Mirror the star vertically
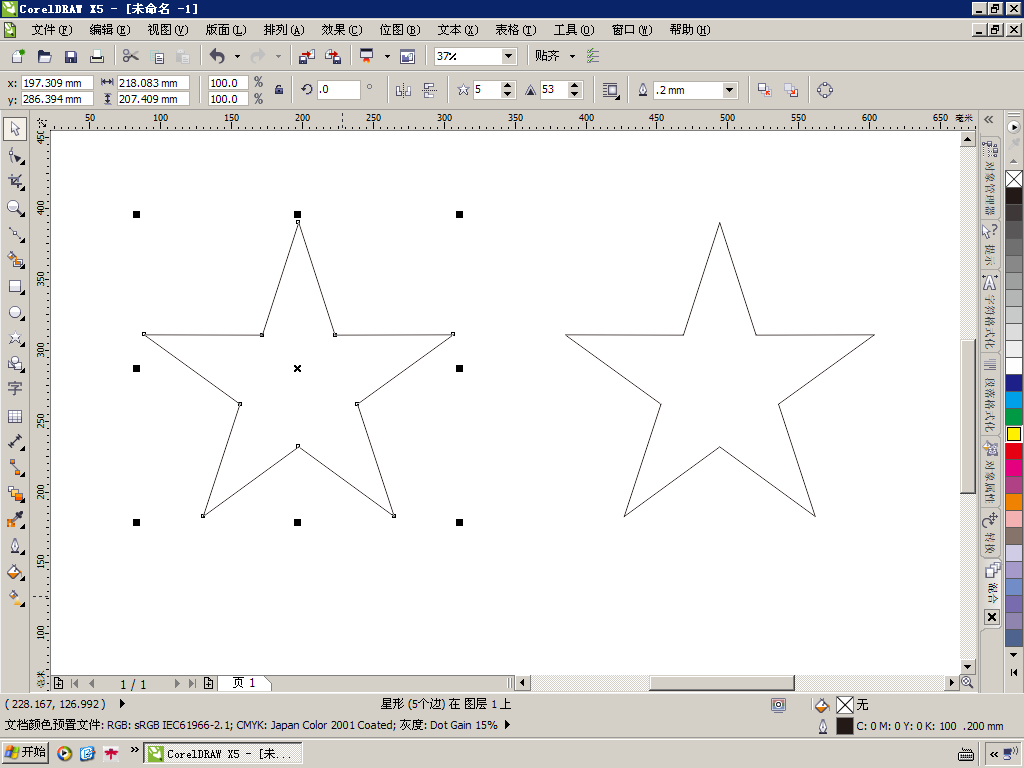Image resolution: width=1024 pixels, height=768 pixels. pos(429,90)
